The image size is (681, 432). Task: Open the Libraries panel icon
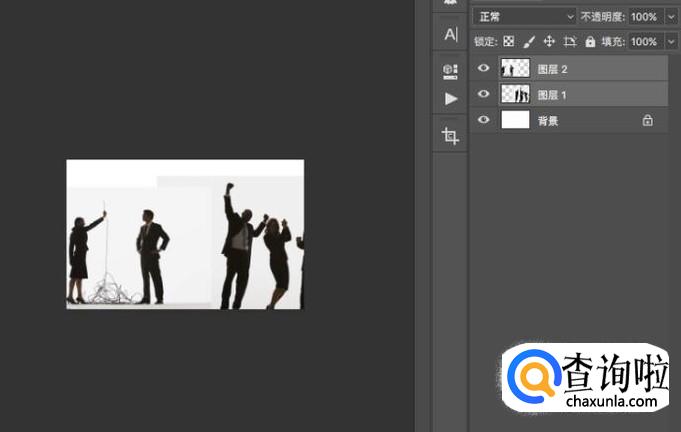(x=450, y=70)
